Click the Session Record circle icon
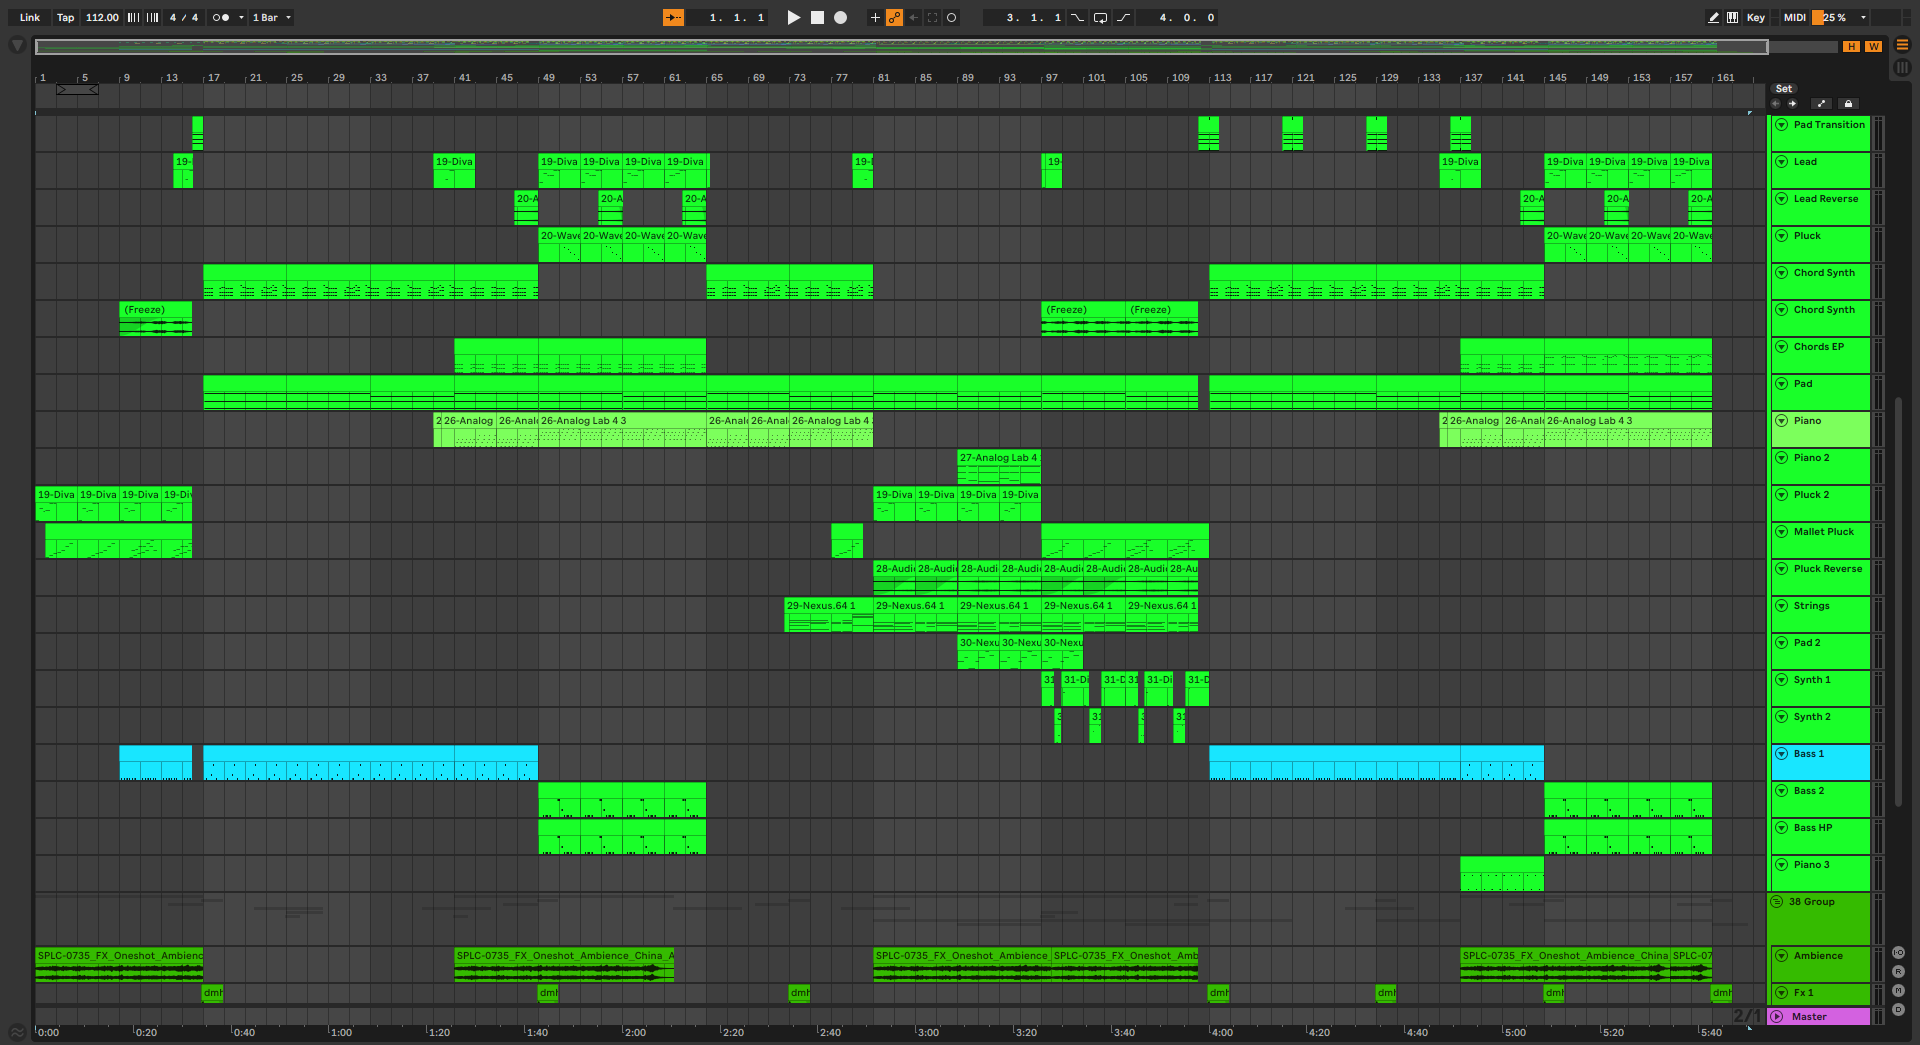This screenshot has width=1920, height=1045. point(951,17)
